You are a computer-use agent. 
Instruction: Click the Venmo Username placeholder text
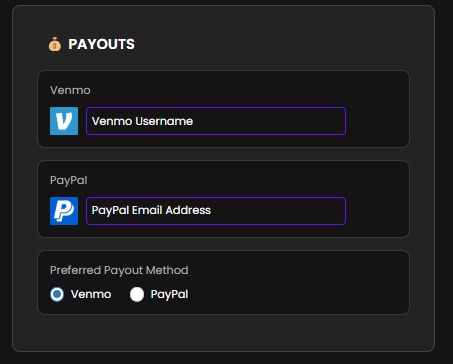click(x=142, y=121)
